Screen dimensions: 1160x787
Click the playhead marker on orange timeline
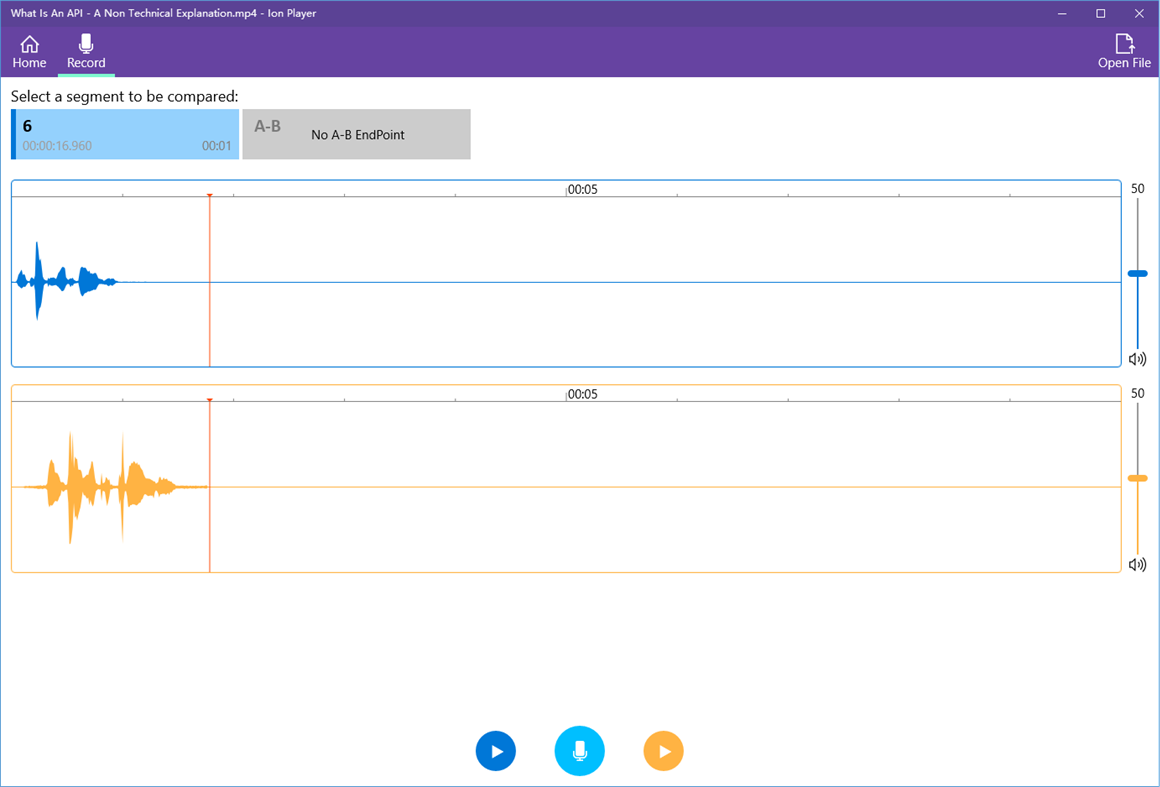click(x=209, y=400)
